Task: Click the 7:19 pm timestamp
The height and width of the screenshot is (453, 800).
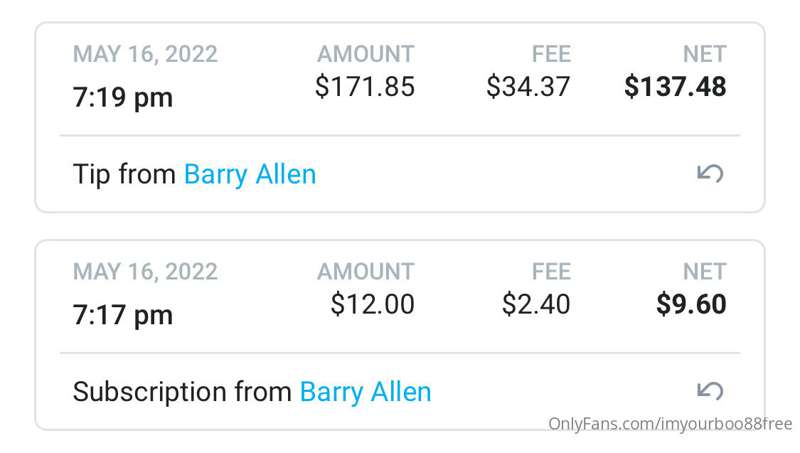Action: tap(122, 97)
